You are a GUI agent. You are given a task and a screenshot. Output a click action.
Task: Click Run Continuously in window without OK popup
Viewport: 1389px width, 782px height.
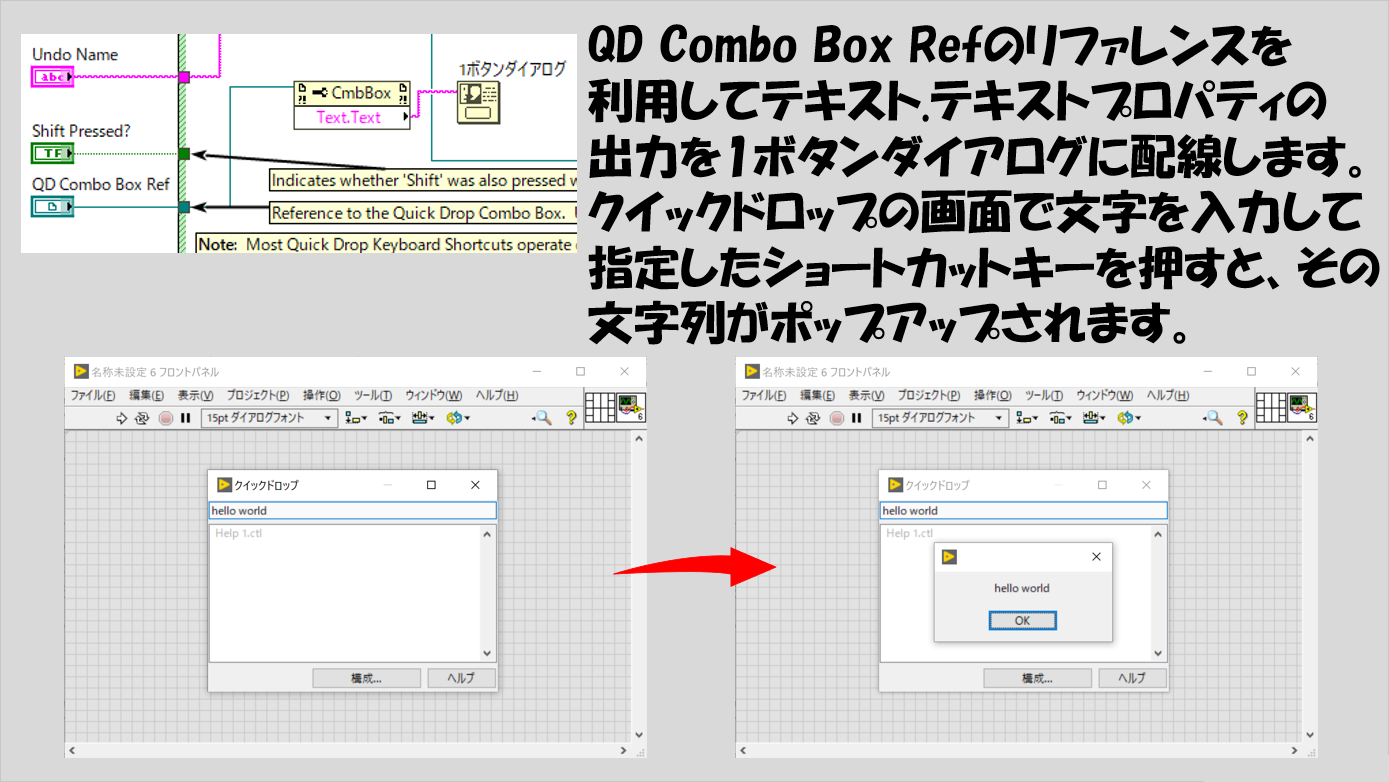click(143, 418)
